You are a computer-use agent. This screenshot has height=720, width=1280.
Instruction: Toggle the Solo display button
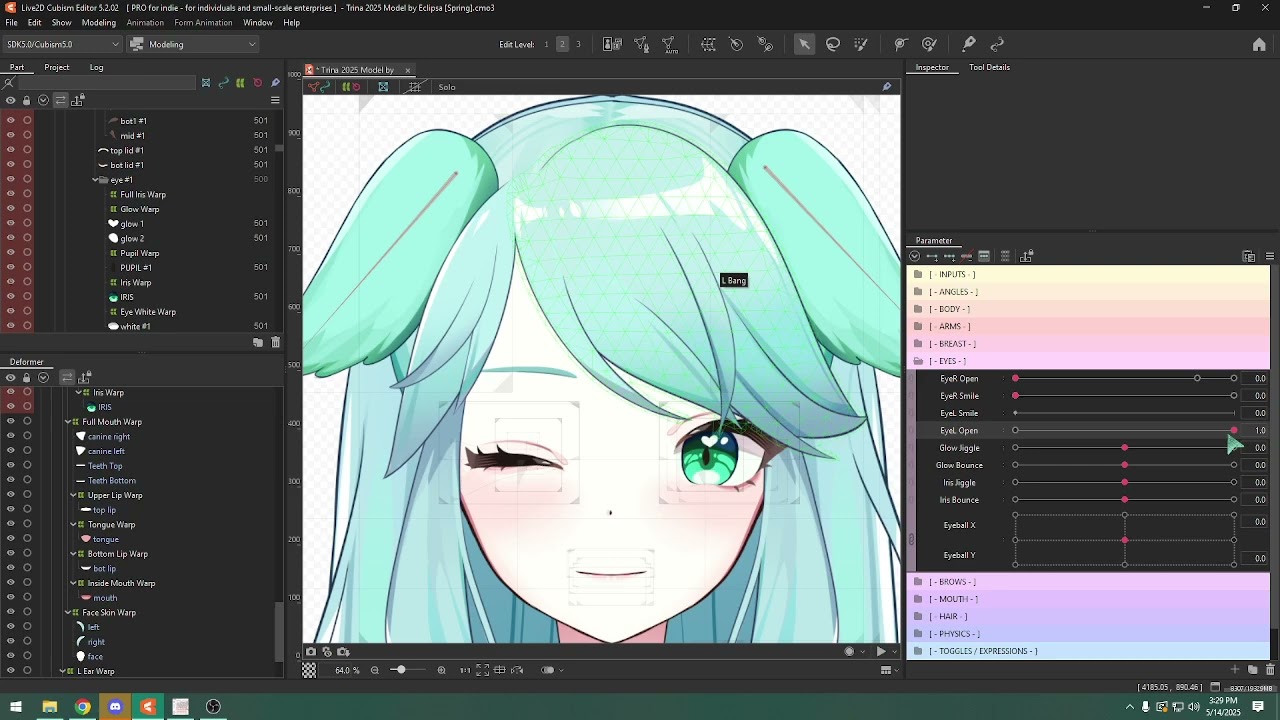click(447, 87)
